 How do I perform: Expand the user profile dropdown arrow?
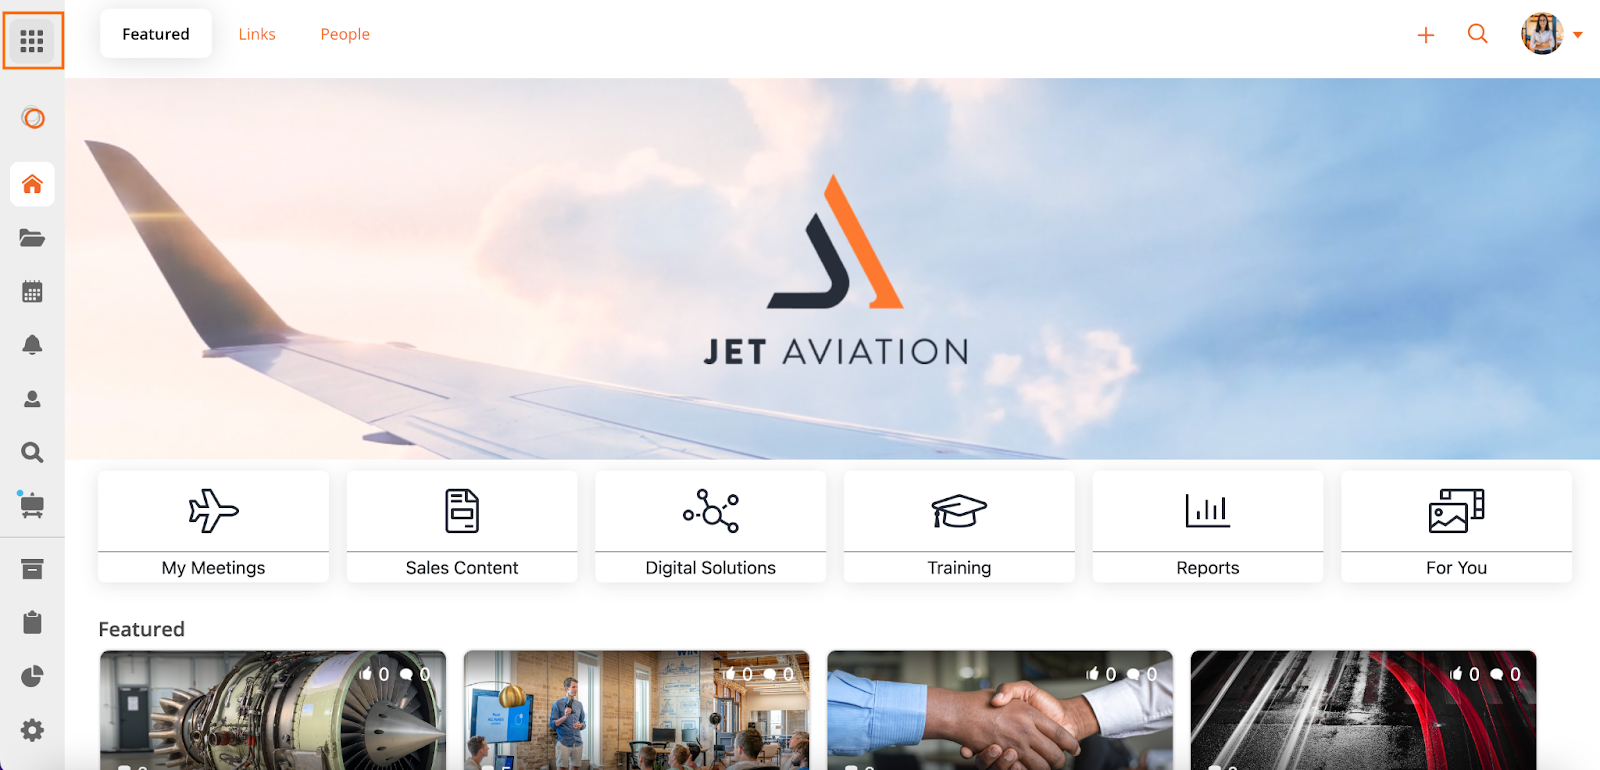click(x=1578, y=35)
